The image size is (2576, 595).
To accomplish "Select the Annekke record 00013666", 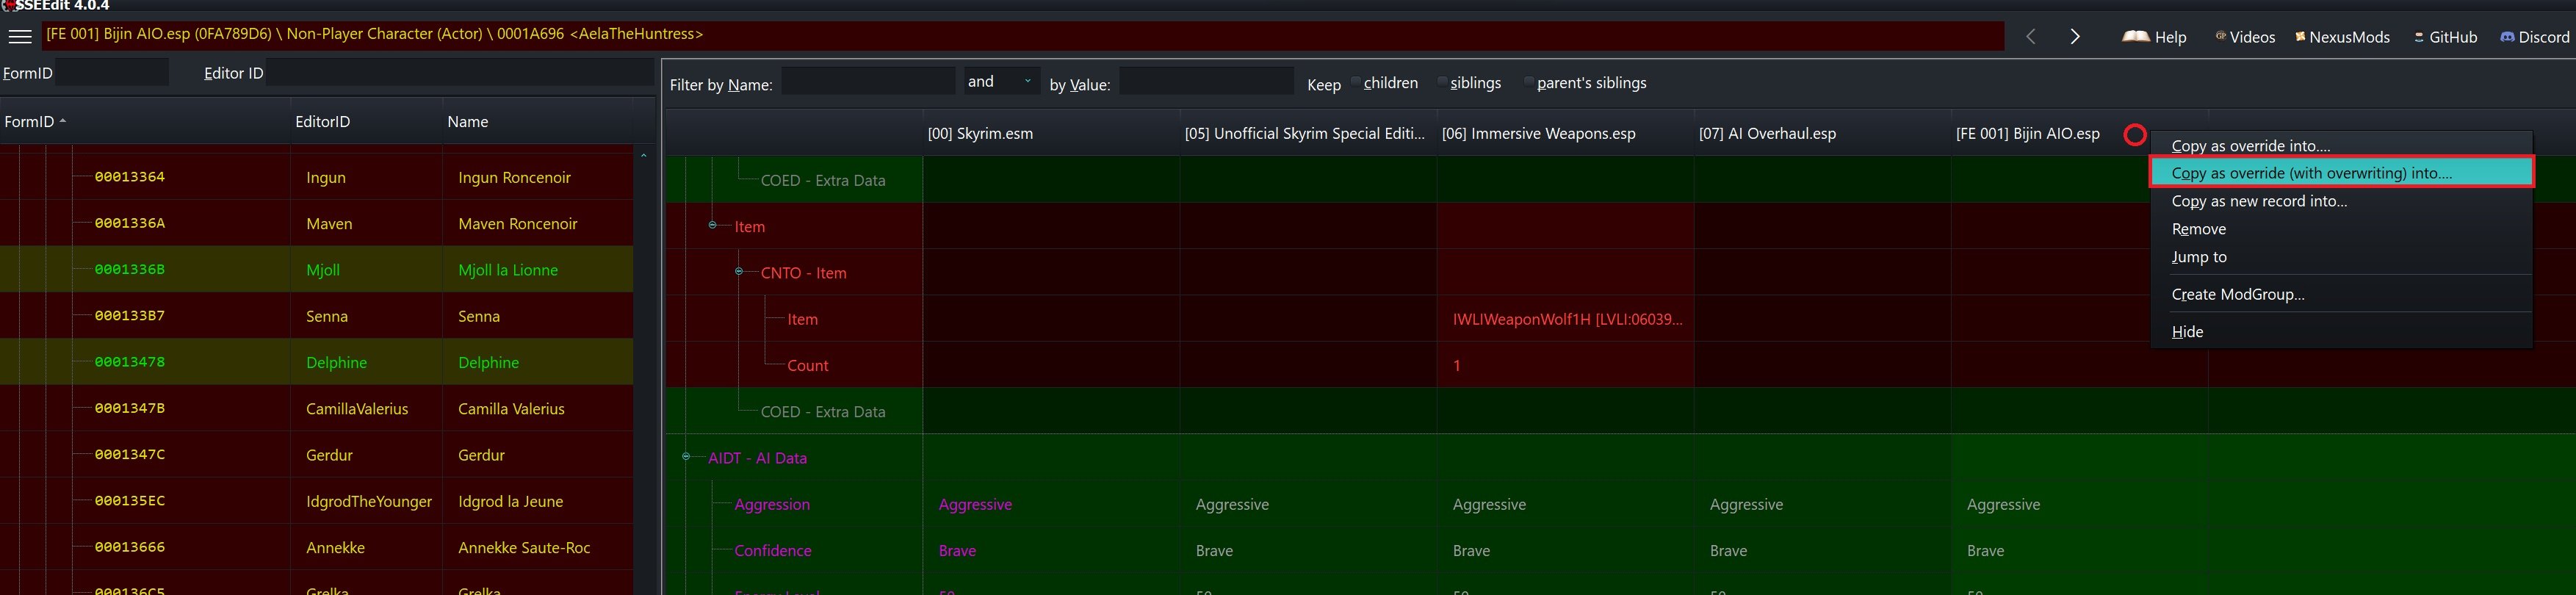I will point(316,547).
